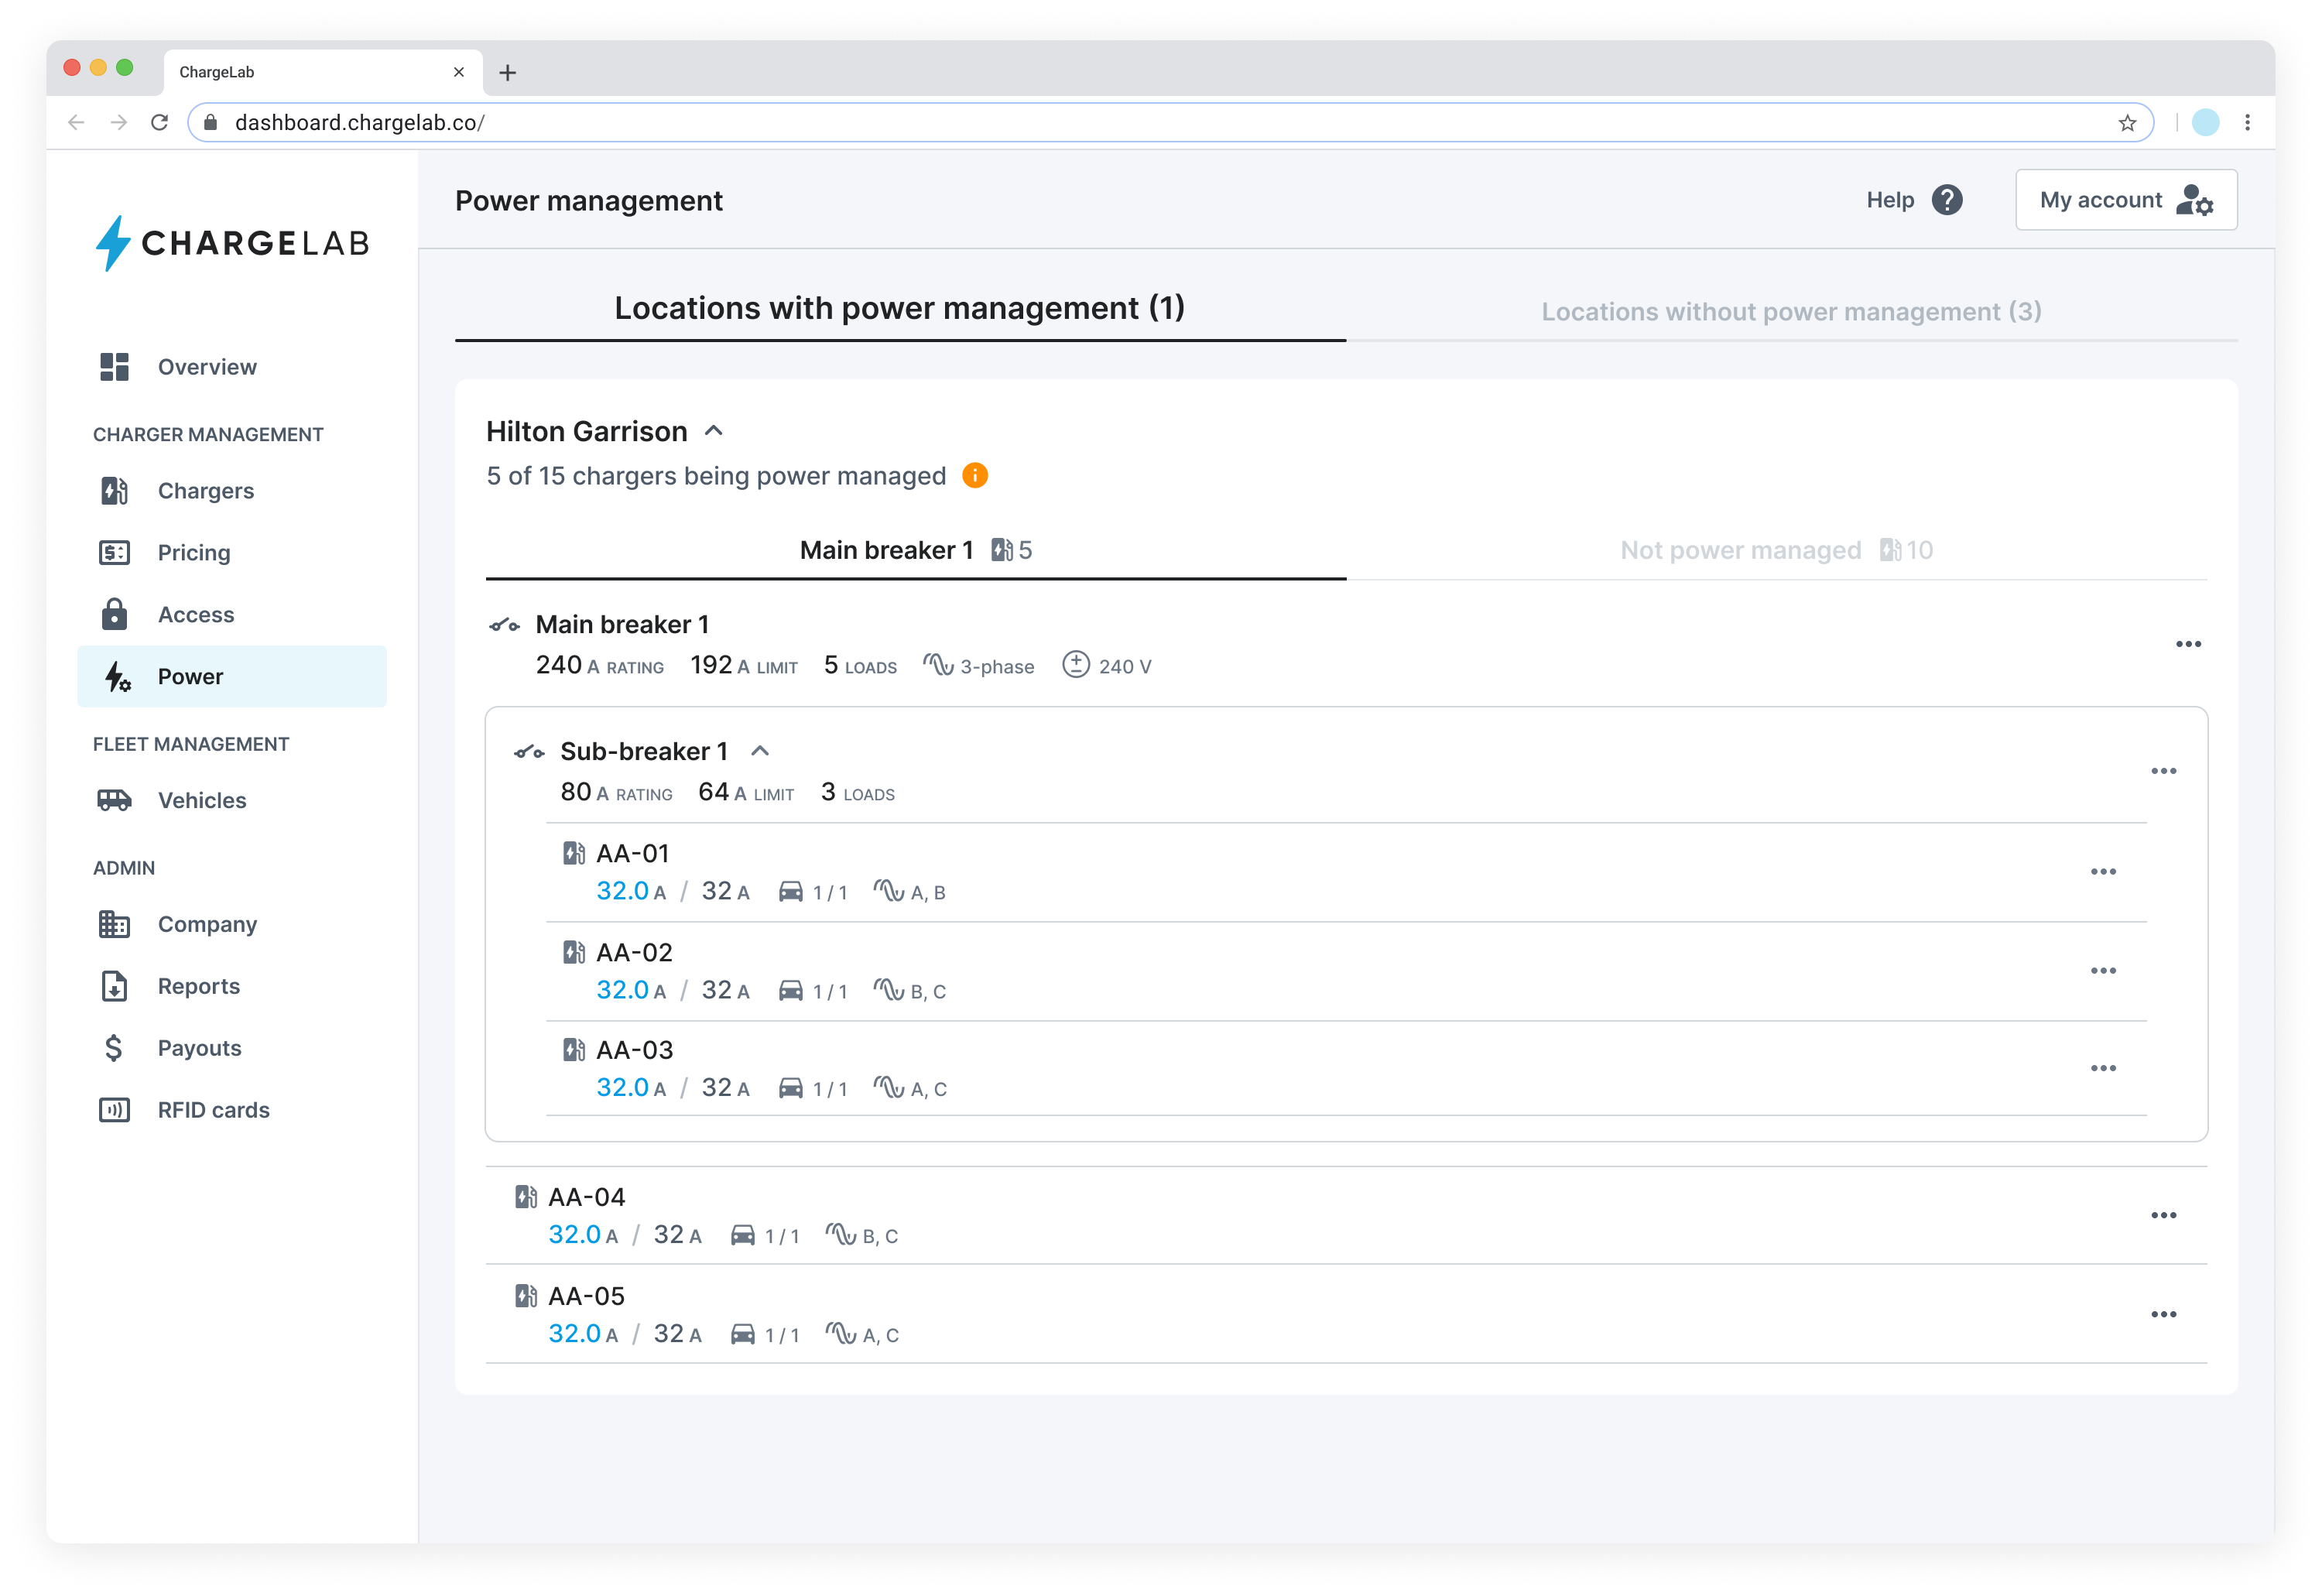
Task: Click the Sub-breaker 1 switch icon
Action: [529, 752]
